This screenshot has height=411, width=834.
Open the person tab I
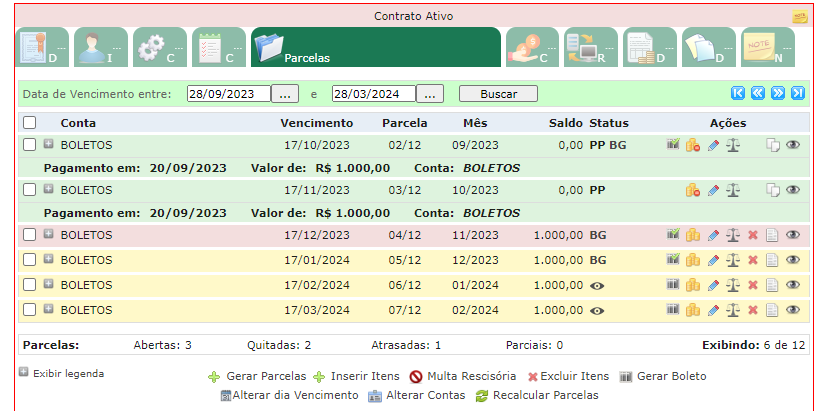(101, 47)
